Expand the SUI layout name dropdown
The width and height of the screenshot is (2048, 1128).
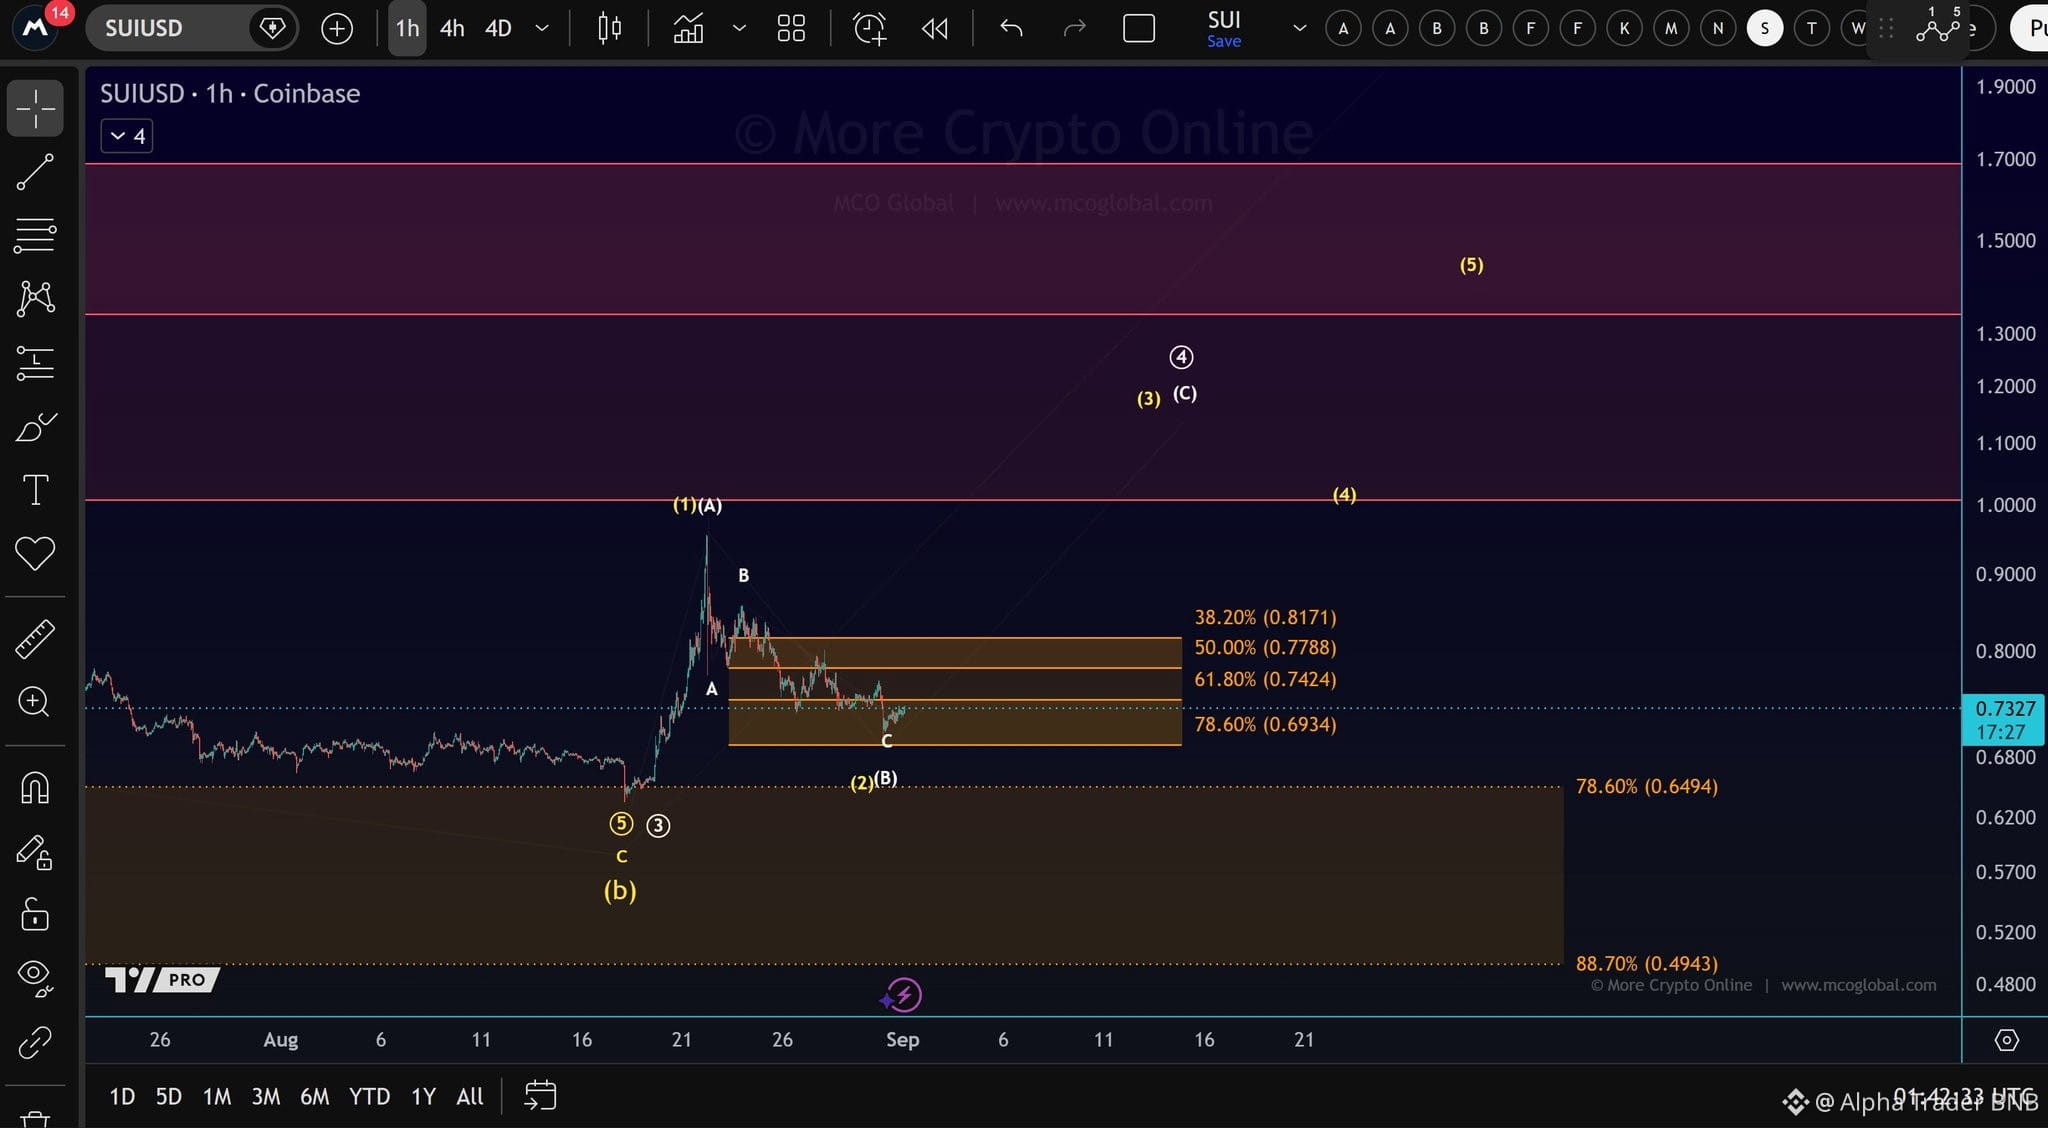click(x=1299, y=28)
